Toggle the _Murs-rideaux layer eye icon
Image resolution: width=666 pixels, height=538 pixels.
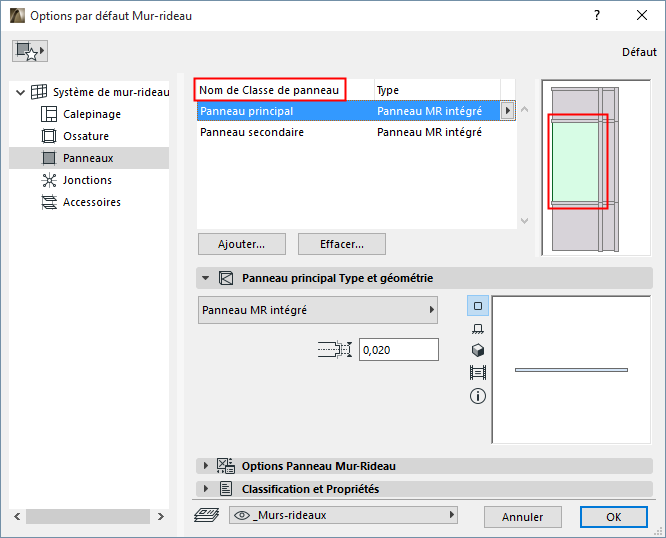tap(242, 515)
